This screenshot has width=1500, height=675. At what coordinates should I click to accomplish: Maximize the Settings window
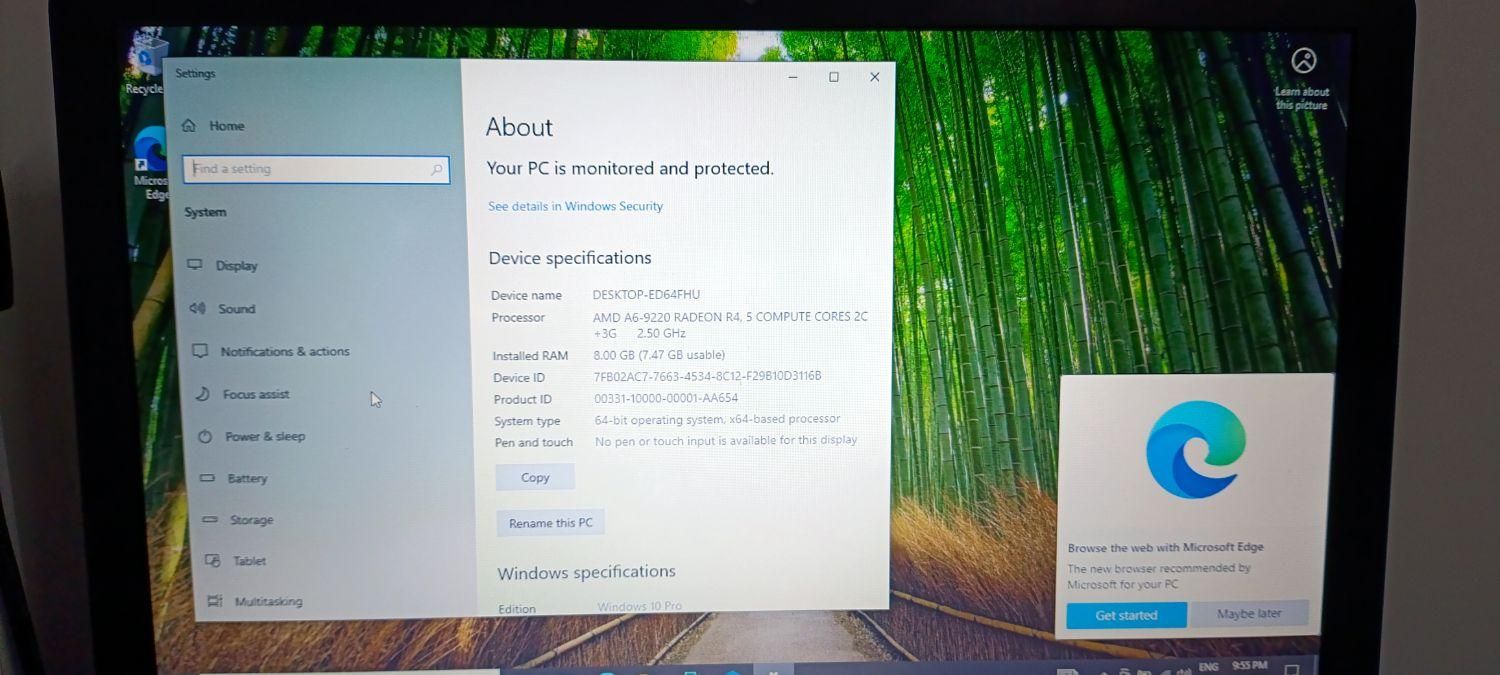click(x=834, y=77)
